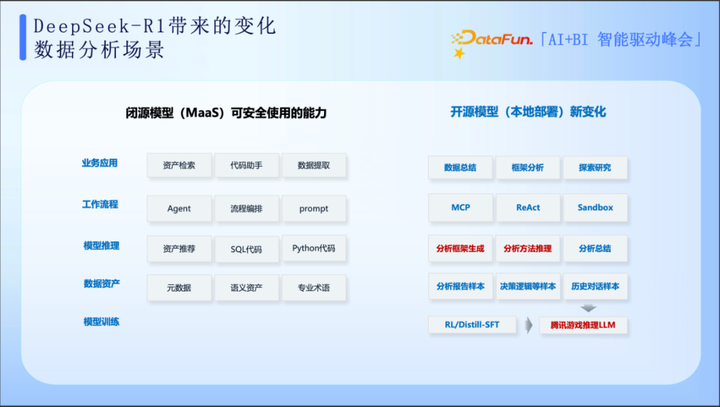Select the MCP box
The width and height of the screenshot is (720, 407).
tap(461, 208)
